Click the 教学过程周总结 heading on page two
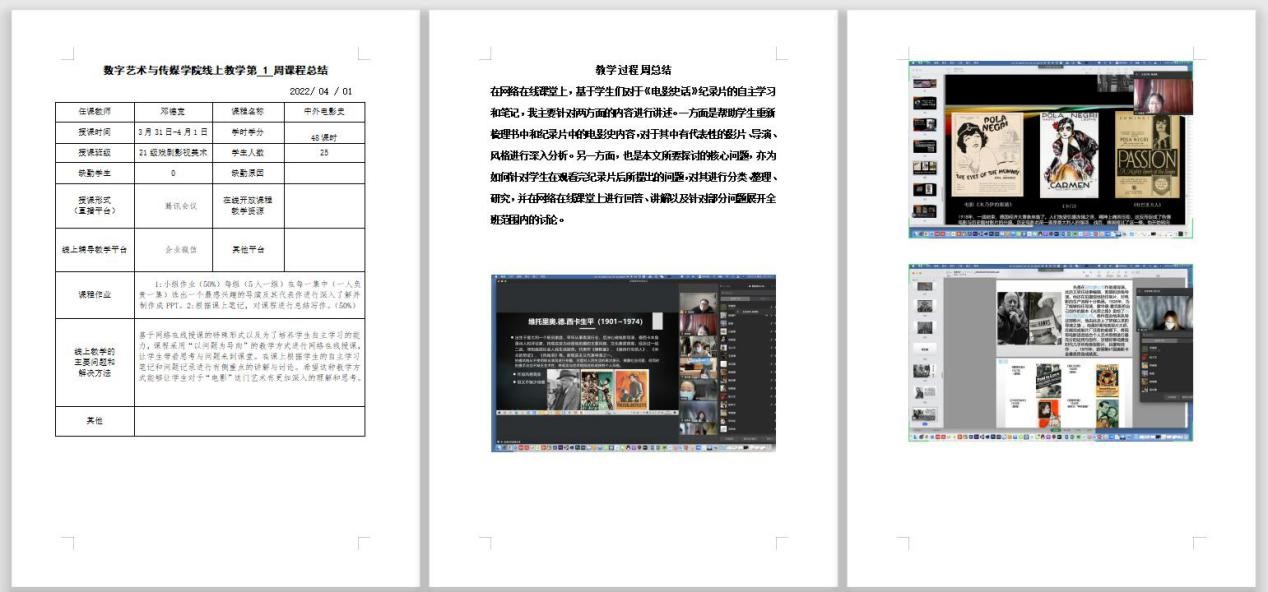This screenshot has width=1268, height=592. click(x=633, y=70)
